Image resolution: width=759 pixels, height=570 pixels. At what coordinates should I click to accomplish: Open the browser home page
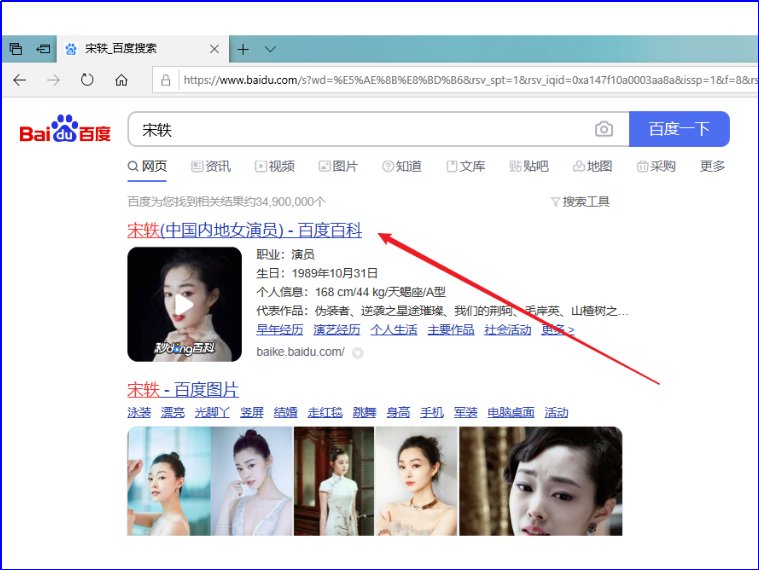(x=121, y=80)
